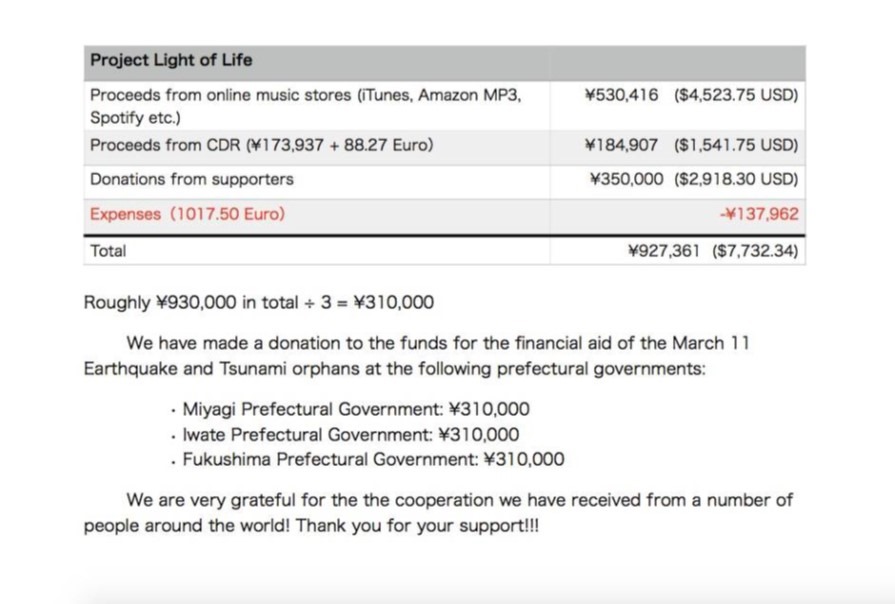Click the "We are very grateful" sentence
The width and height of the screenshot is (895, 604).
(460, 500)
